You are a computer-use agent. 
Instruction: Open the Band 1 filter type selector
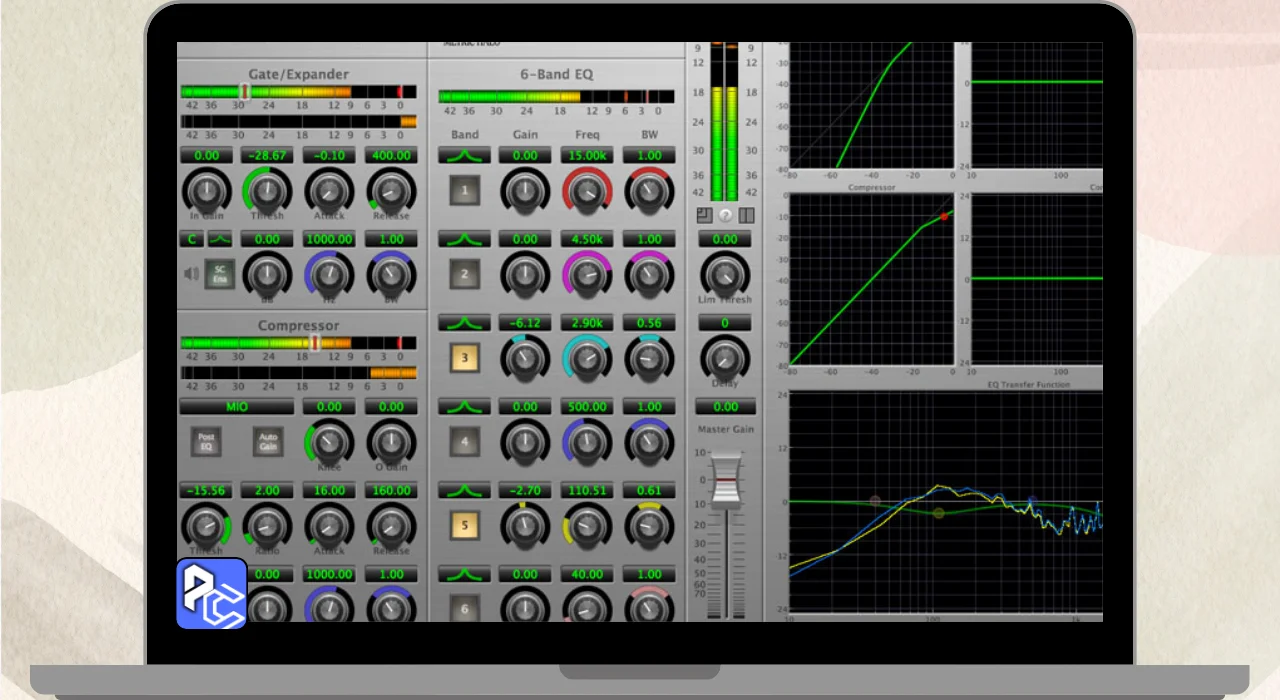[465, 156]
